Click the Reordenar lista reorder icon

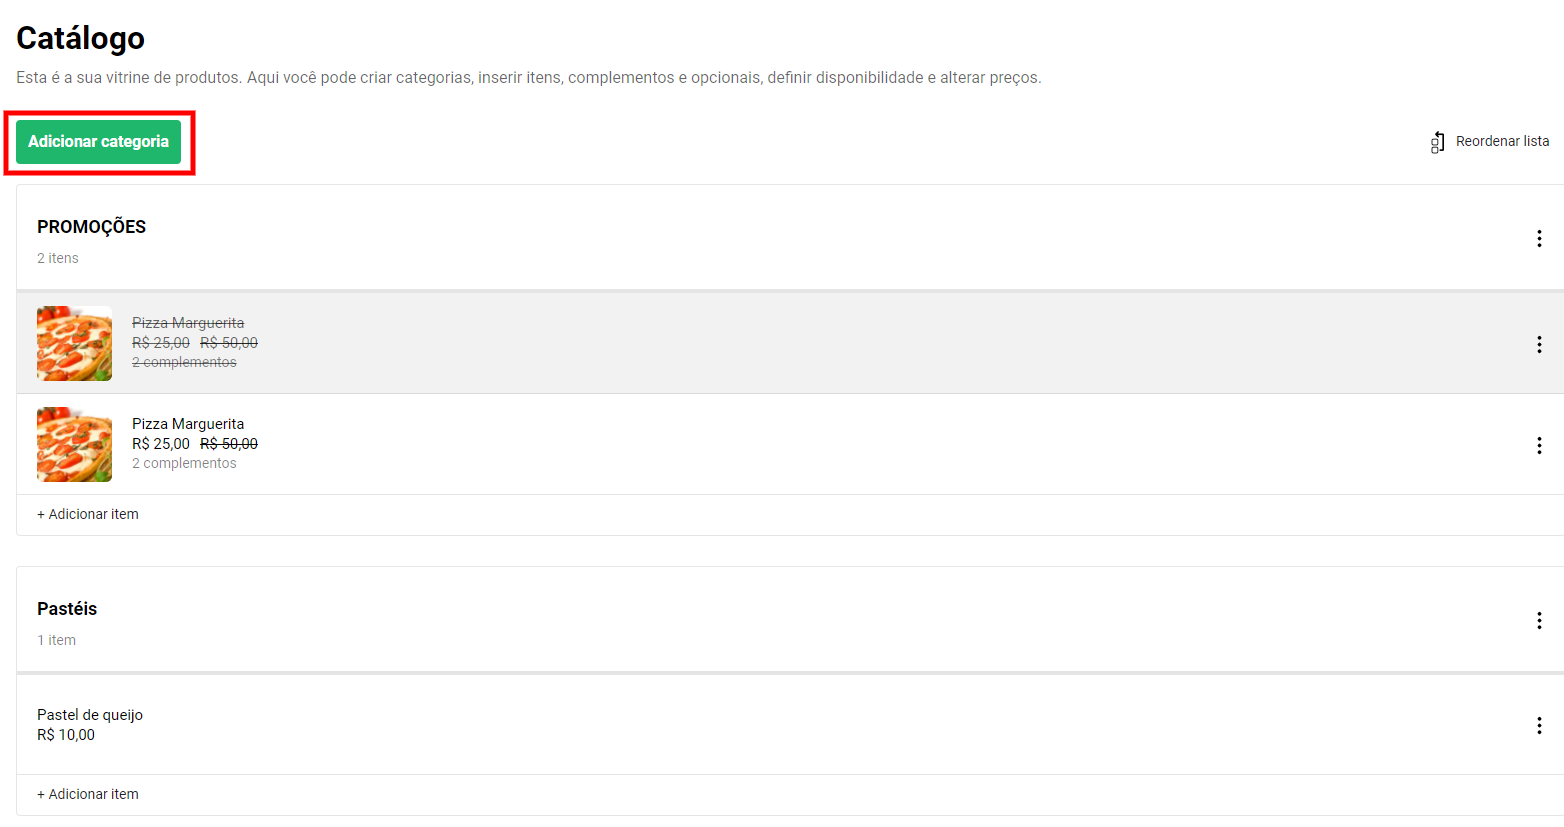pyautogui.click(x=1437, y=142)
